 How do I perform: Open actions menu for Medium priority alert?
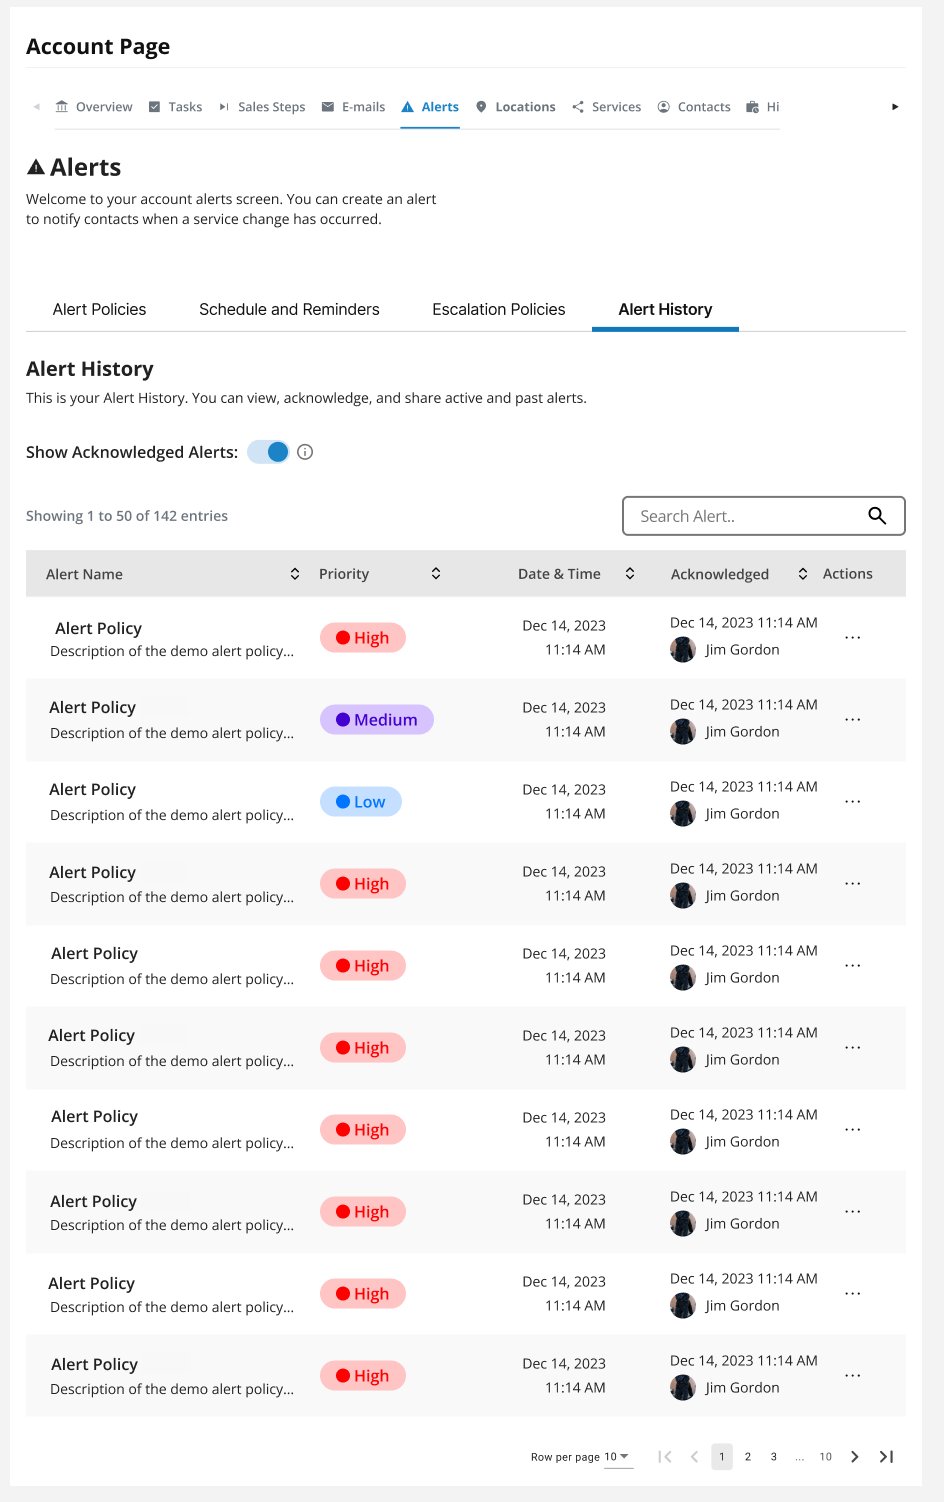click(852, 720)
